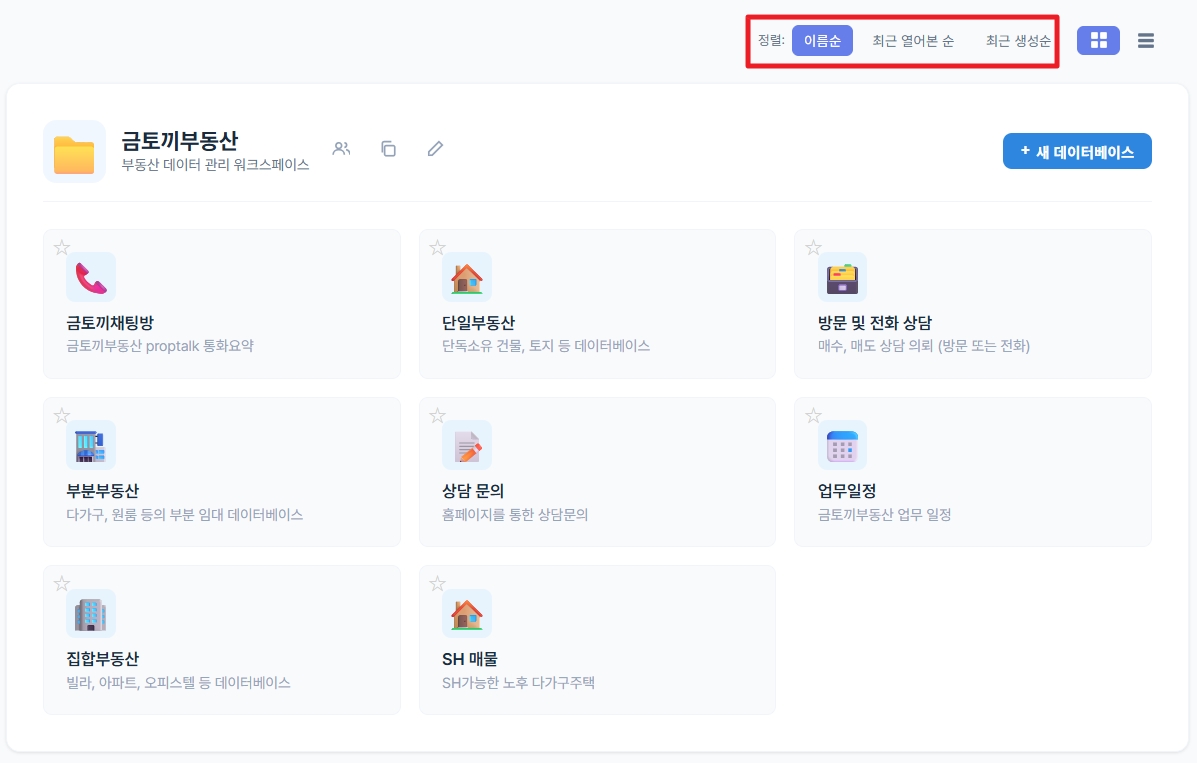This screenshot has width=1197, height=763.
Task: Open the 부분부동산 database title
Action: click(x=103, y=491)
